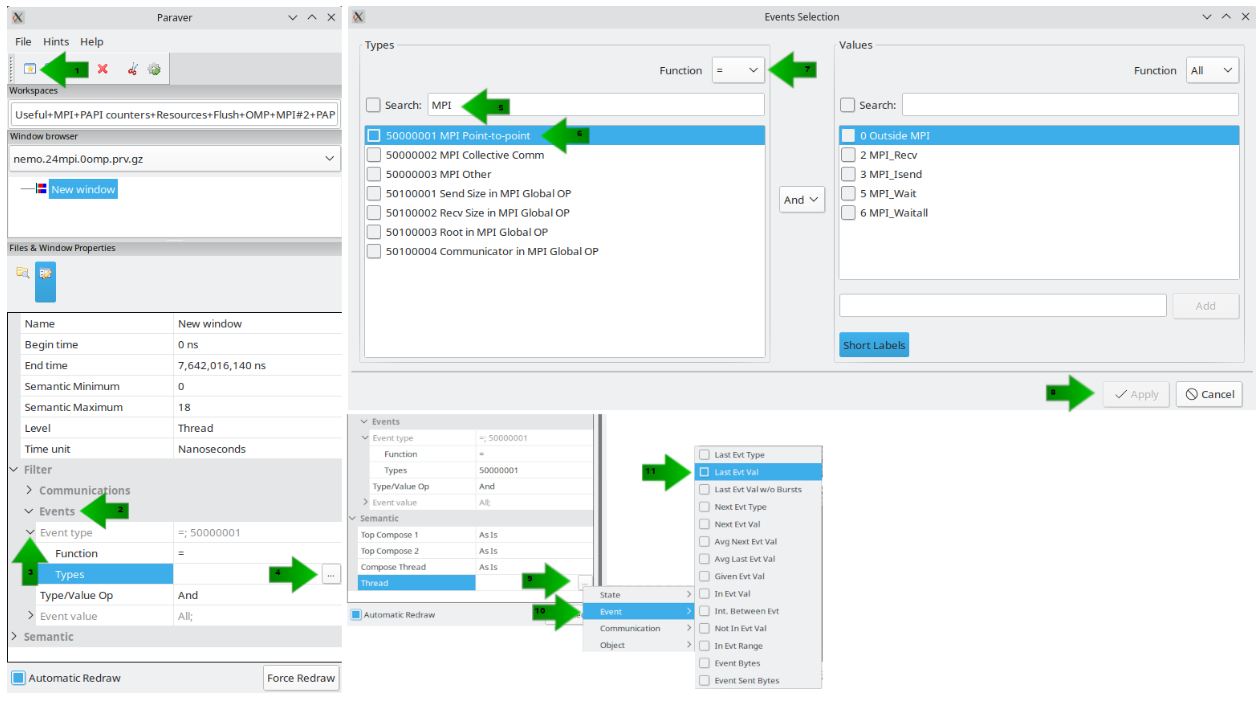Check the 50000001 MPI Point-to-point checkbox
Viewport: 1256px width, 707px height.
coord(373,135)
